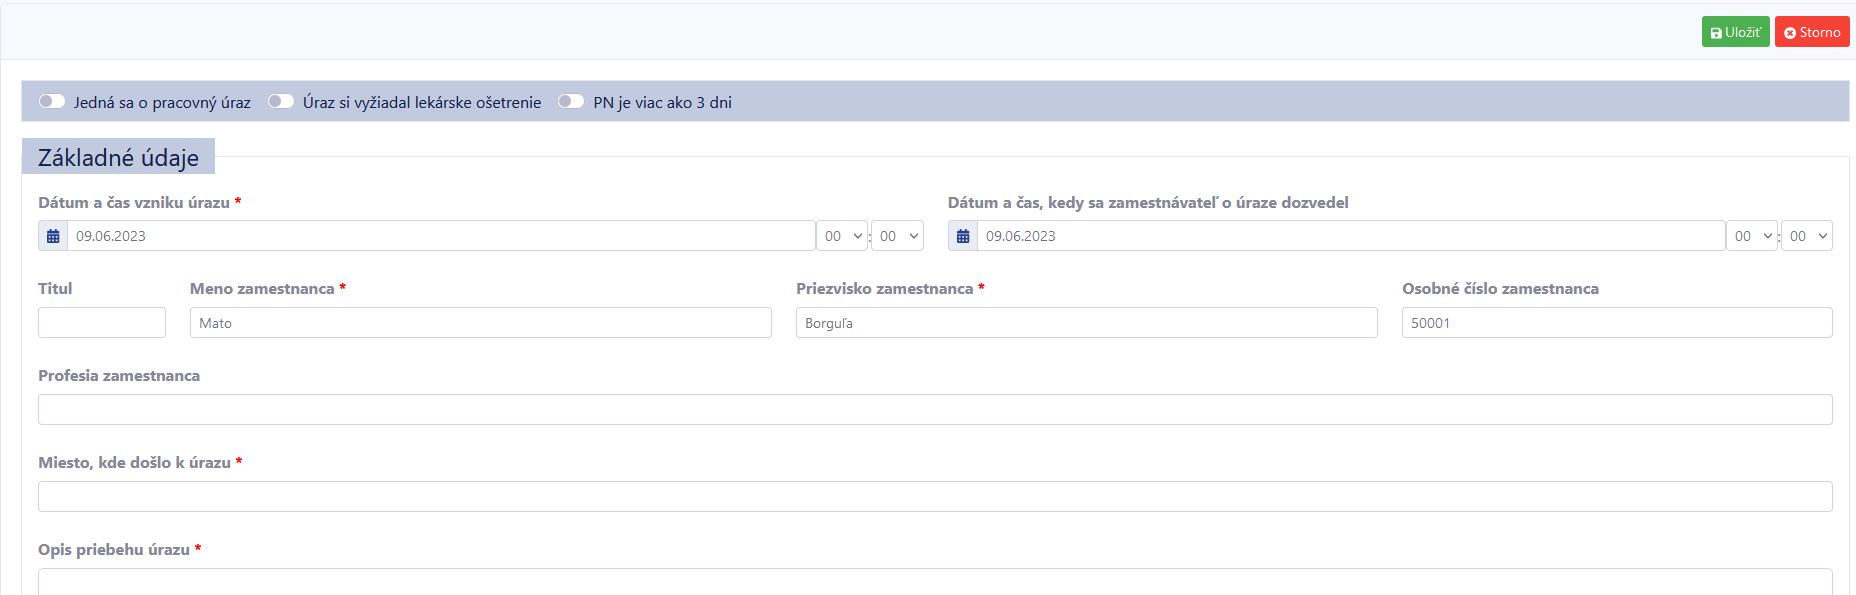Image resolution: width=1856 pixels, height=595 pixels.
Task: Click 'Miesto, kde došlo k úrazu' field
Action: coord(935,497)
